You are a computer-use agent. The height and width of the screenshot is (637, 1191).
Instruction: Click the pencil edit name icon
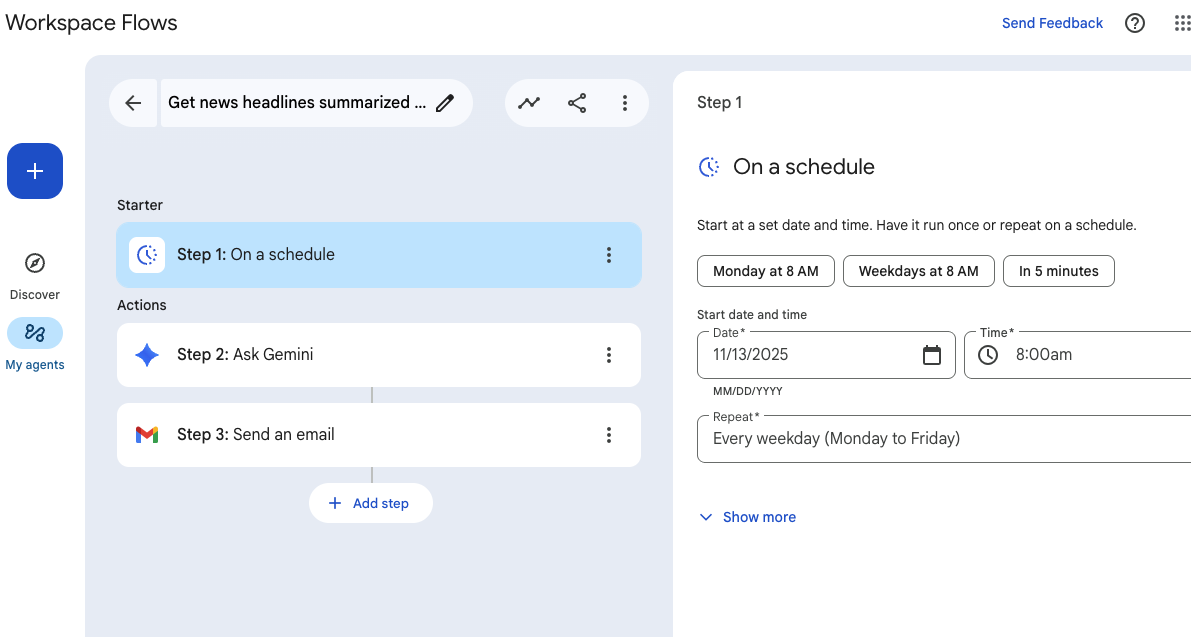[x=445, y=103]
